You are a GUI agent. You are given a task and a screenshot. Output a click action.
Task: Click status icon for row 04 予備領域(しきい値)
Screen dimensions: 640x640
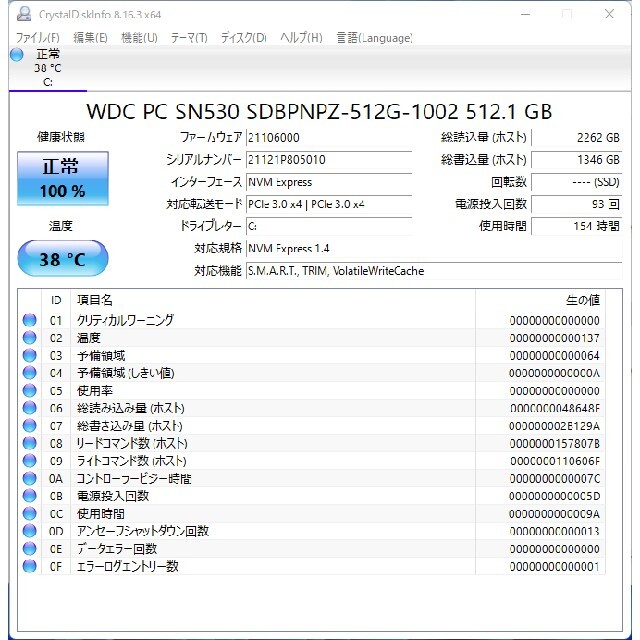(x=29, y=373)
